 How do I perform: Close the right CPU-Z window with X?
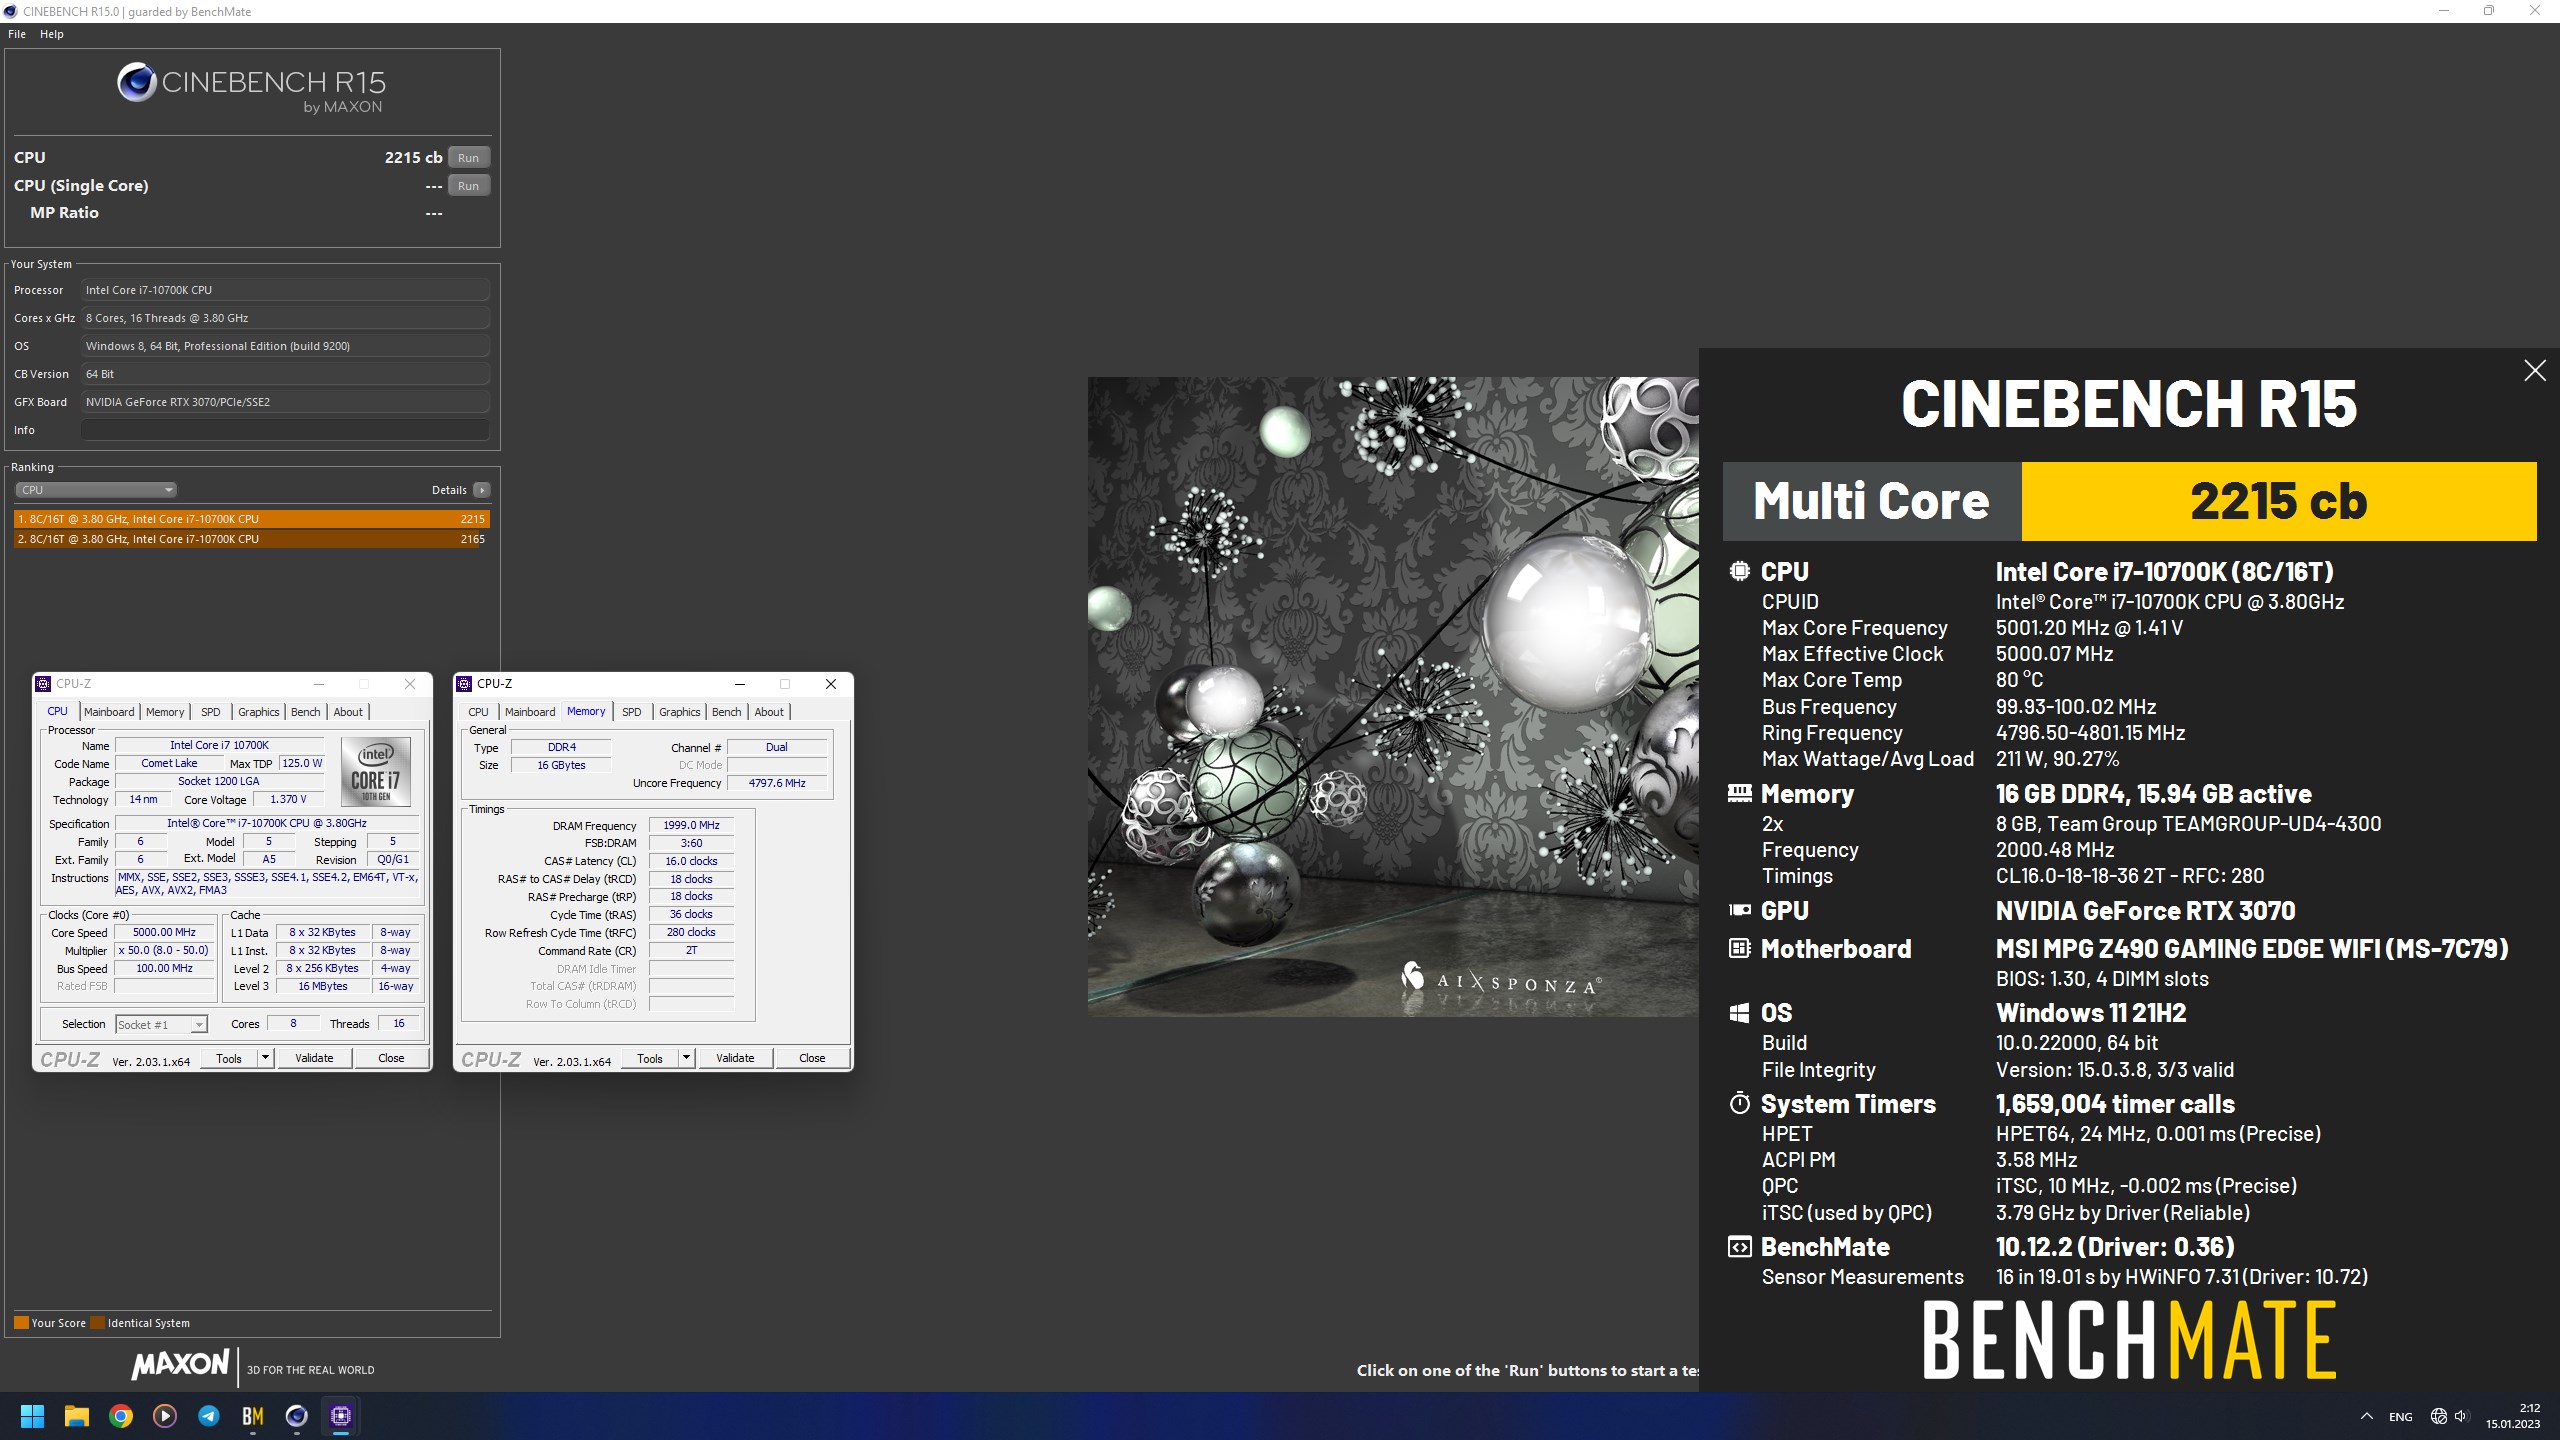(830, 684)
